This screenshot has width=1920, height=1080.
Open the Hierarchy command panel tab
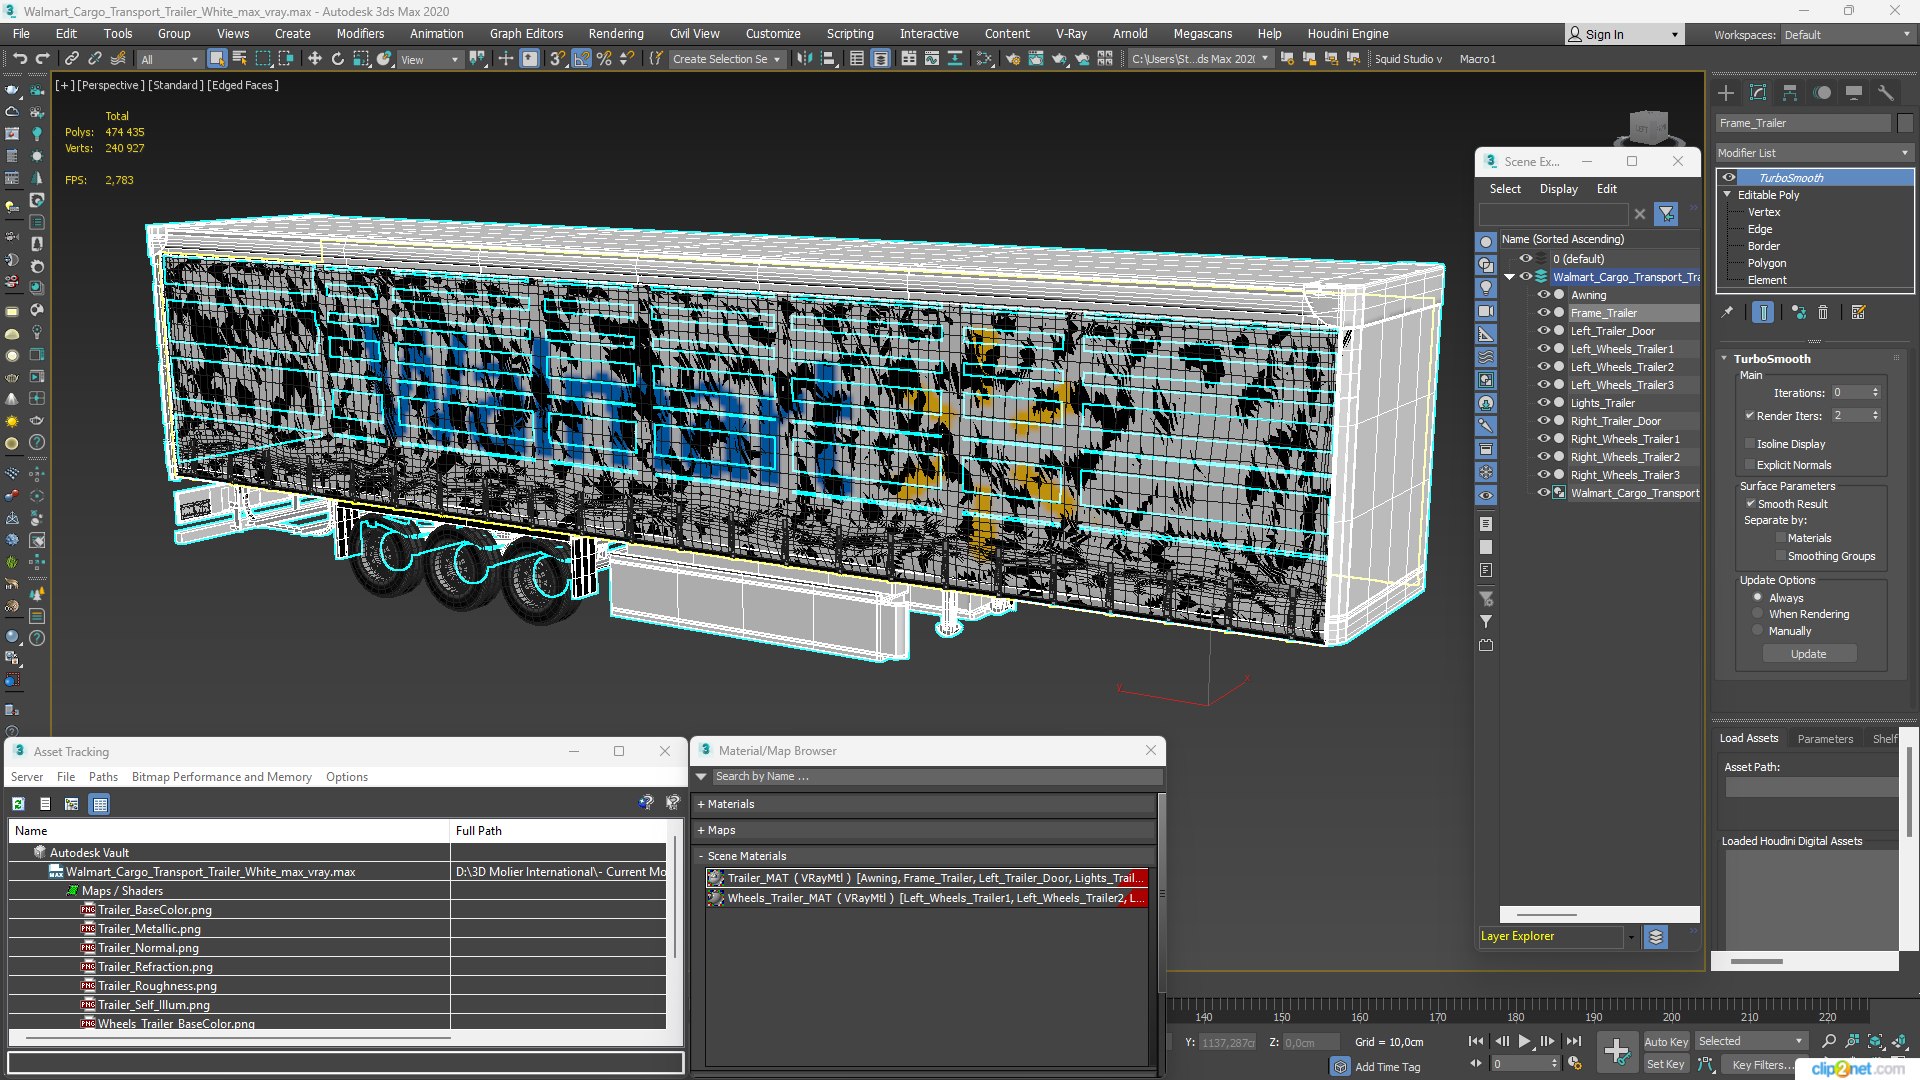[x=1790, y=93]
